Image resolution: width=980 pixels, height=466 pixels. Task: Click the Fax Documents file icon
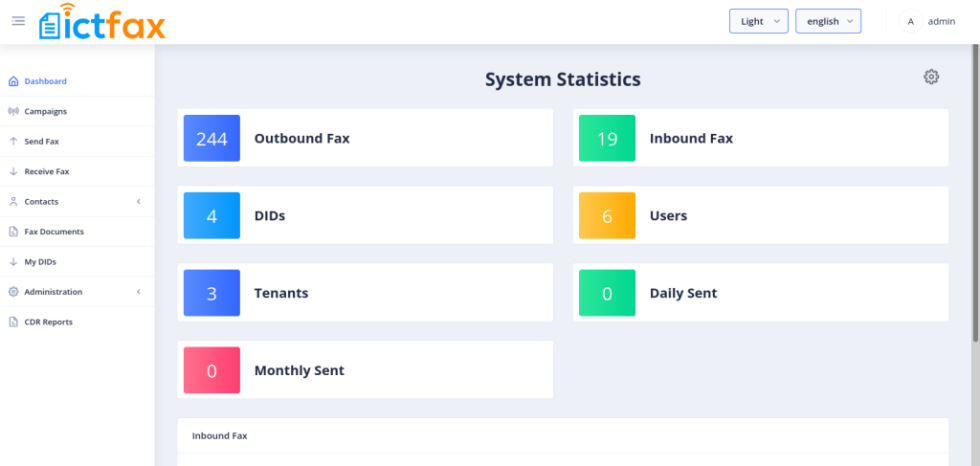[x=13, y=231]
